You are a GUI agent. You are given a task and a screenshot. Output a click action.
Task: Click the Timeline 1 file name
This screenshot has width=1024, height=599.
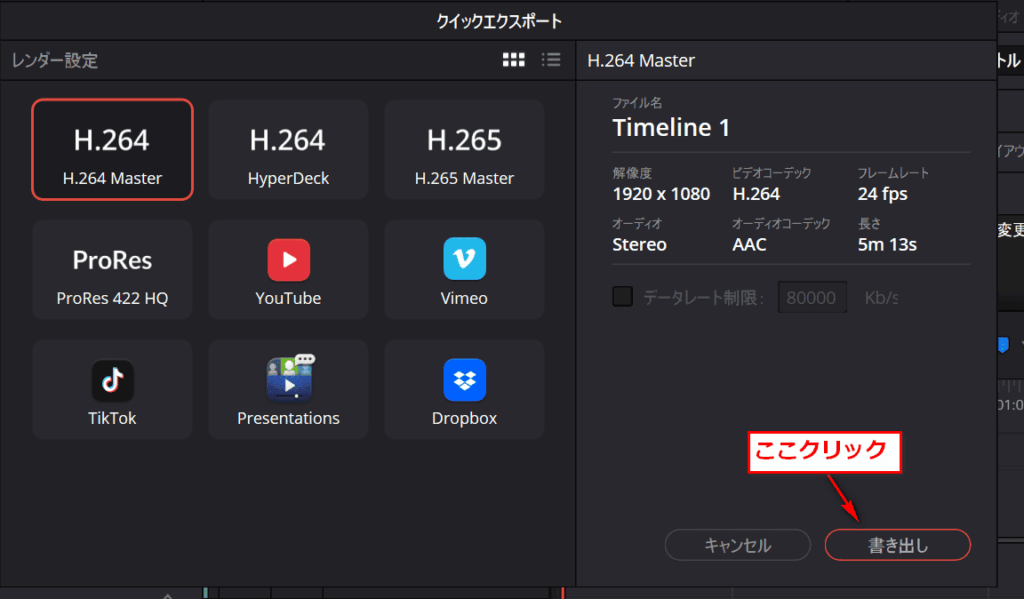(671, 128)
